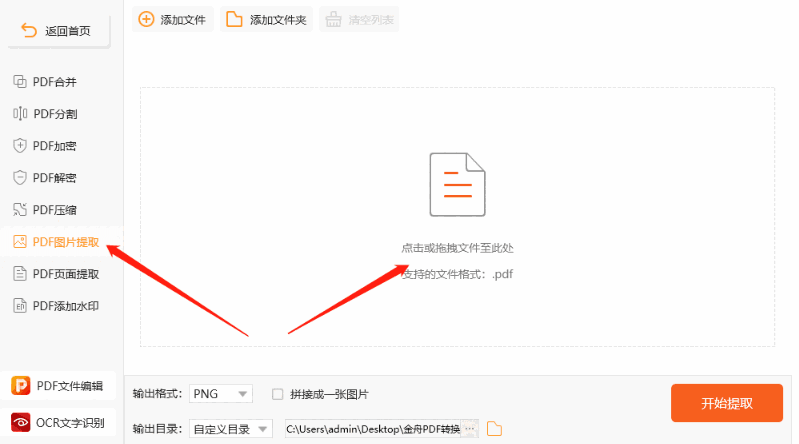Click the PDF页面提取 page icon

19,274
